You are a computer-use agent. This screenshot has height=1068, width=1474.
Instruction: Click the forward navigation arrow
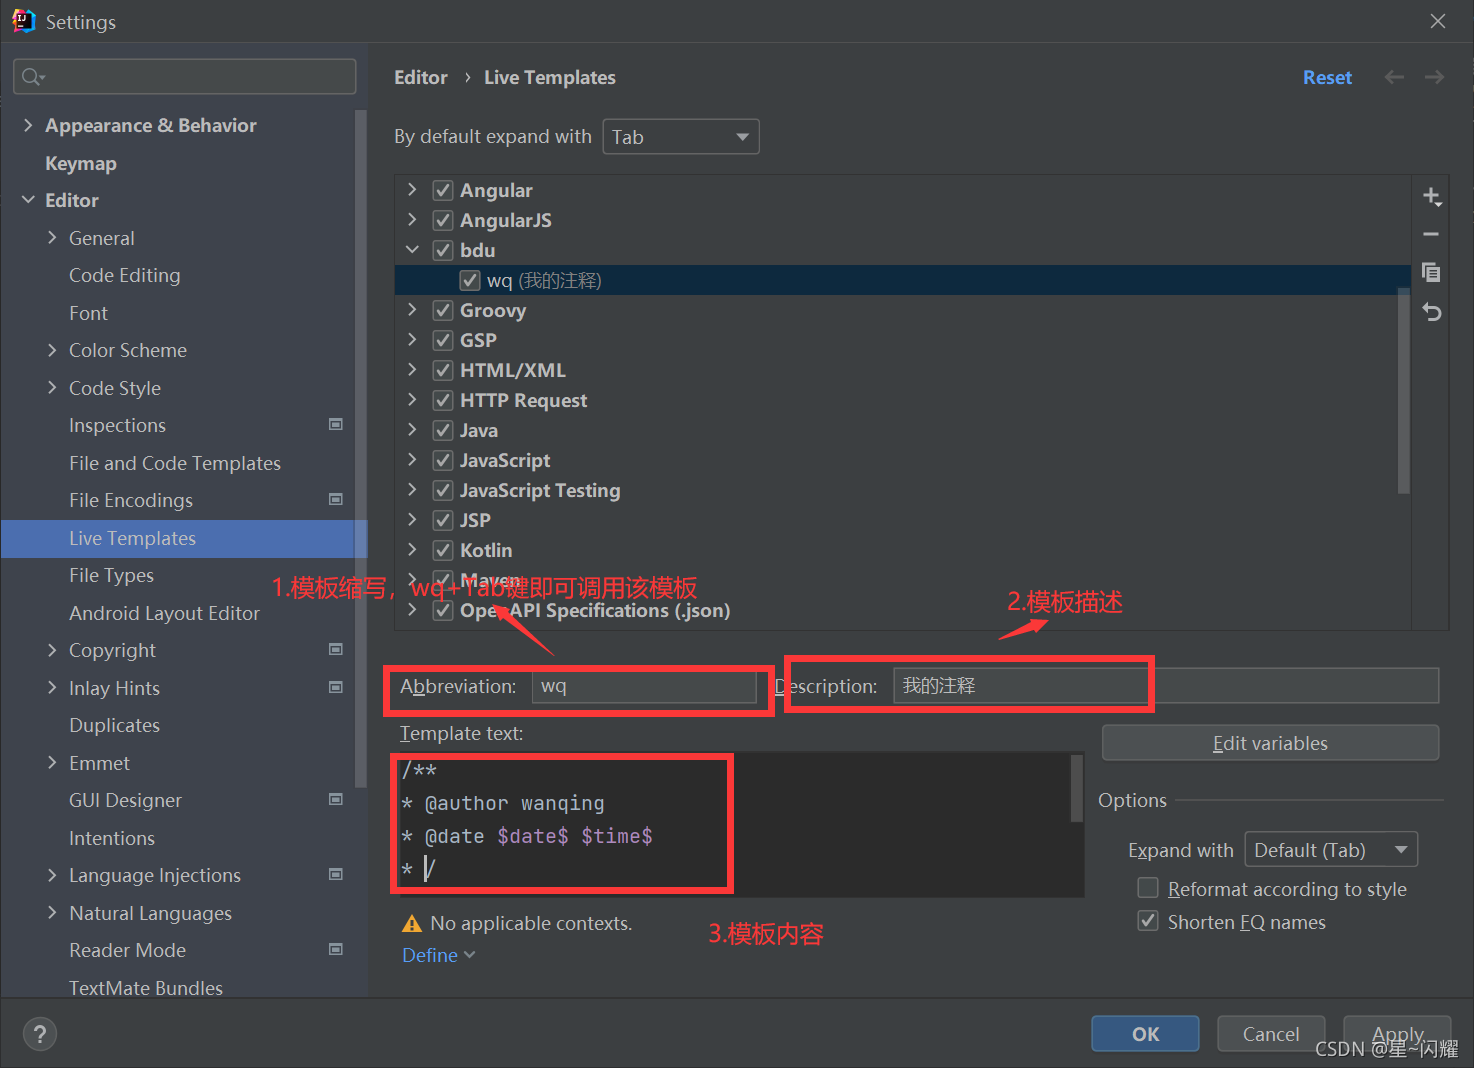1434,77
